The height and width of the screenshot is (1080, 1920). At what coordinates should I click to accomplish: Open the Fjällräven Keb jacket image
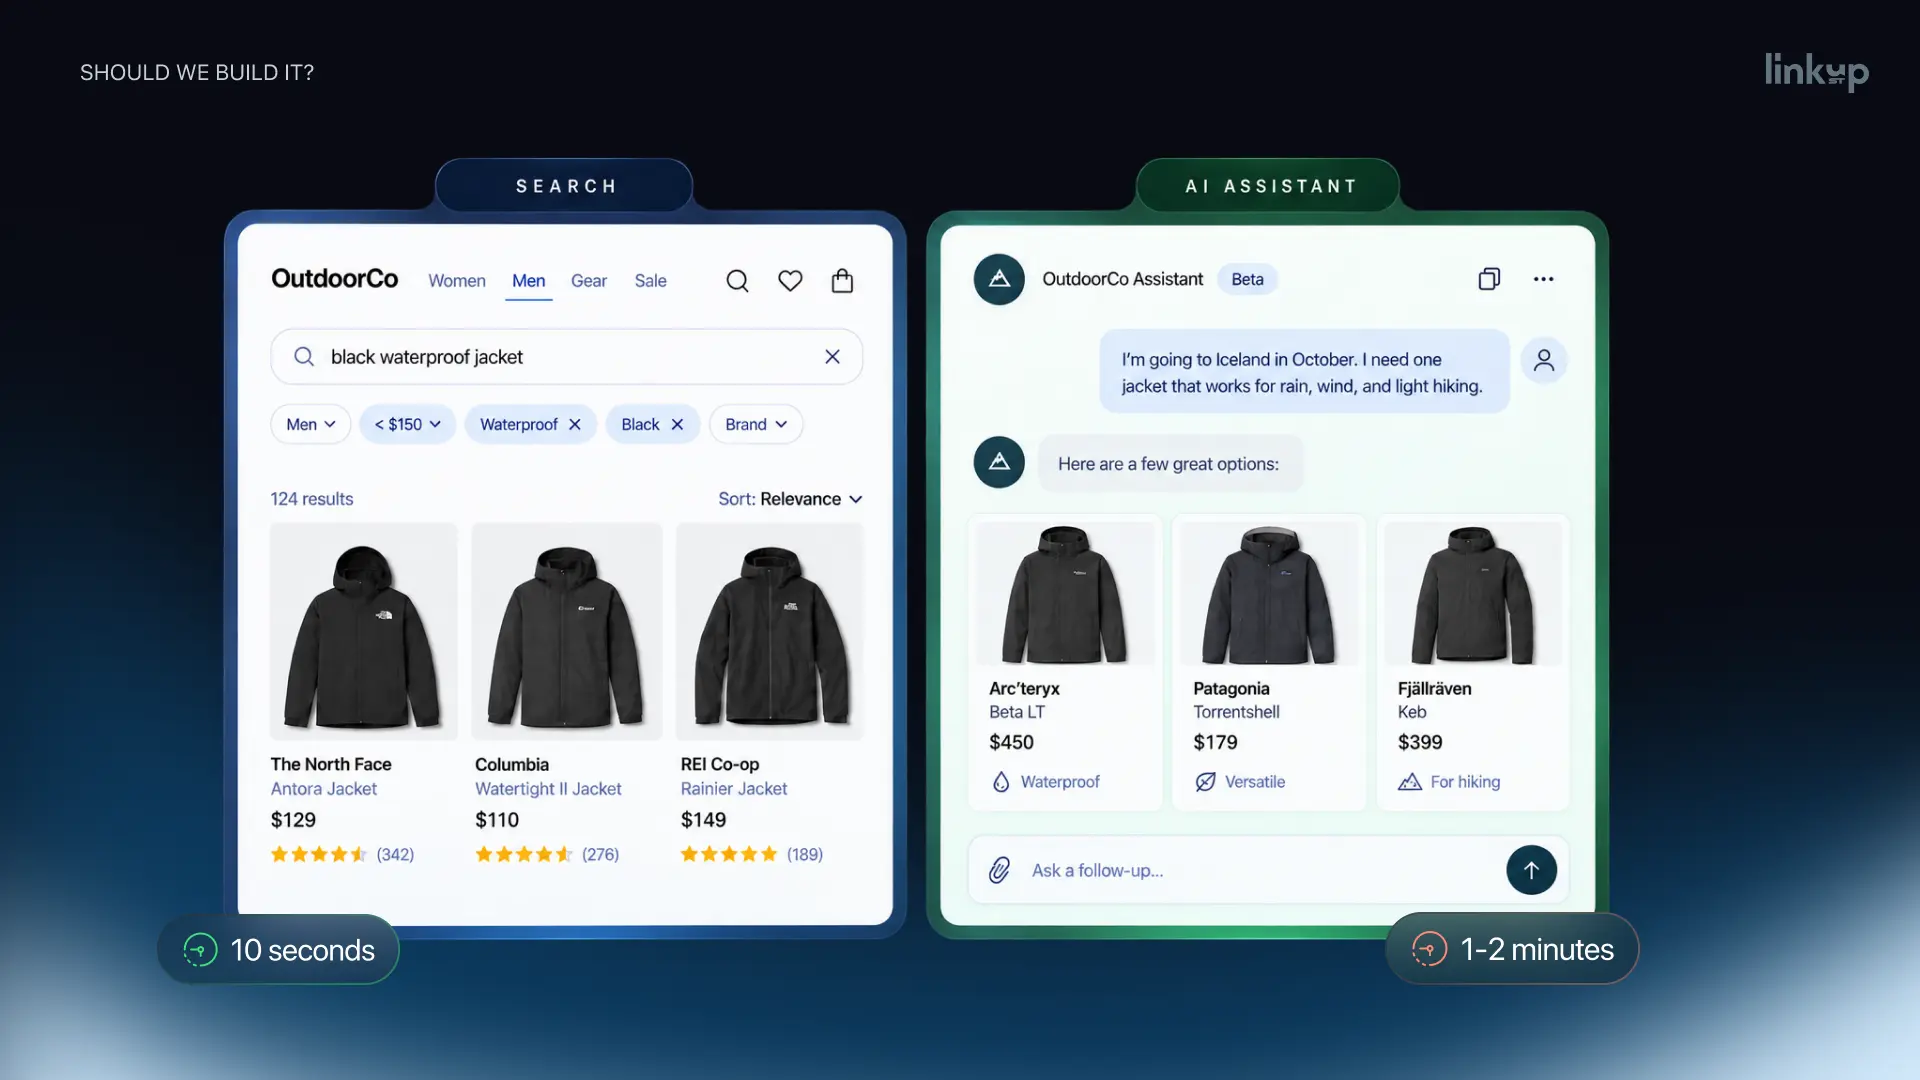tap(1473, 593)
